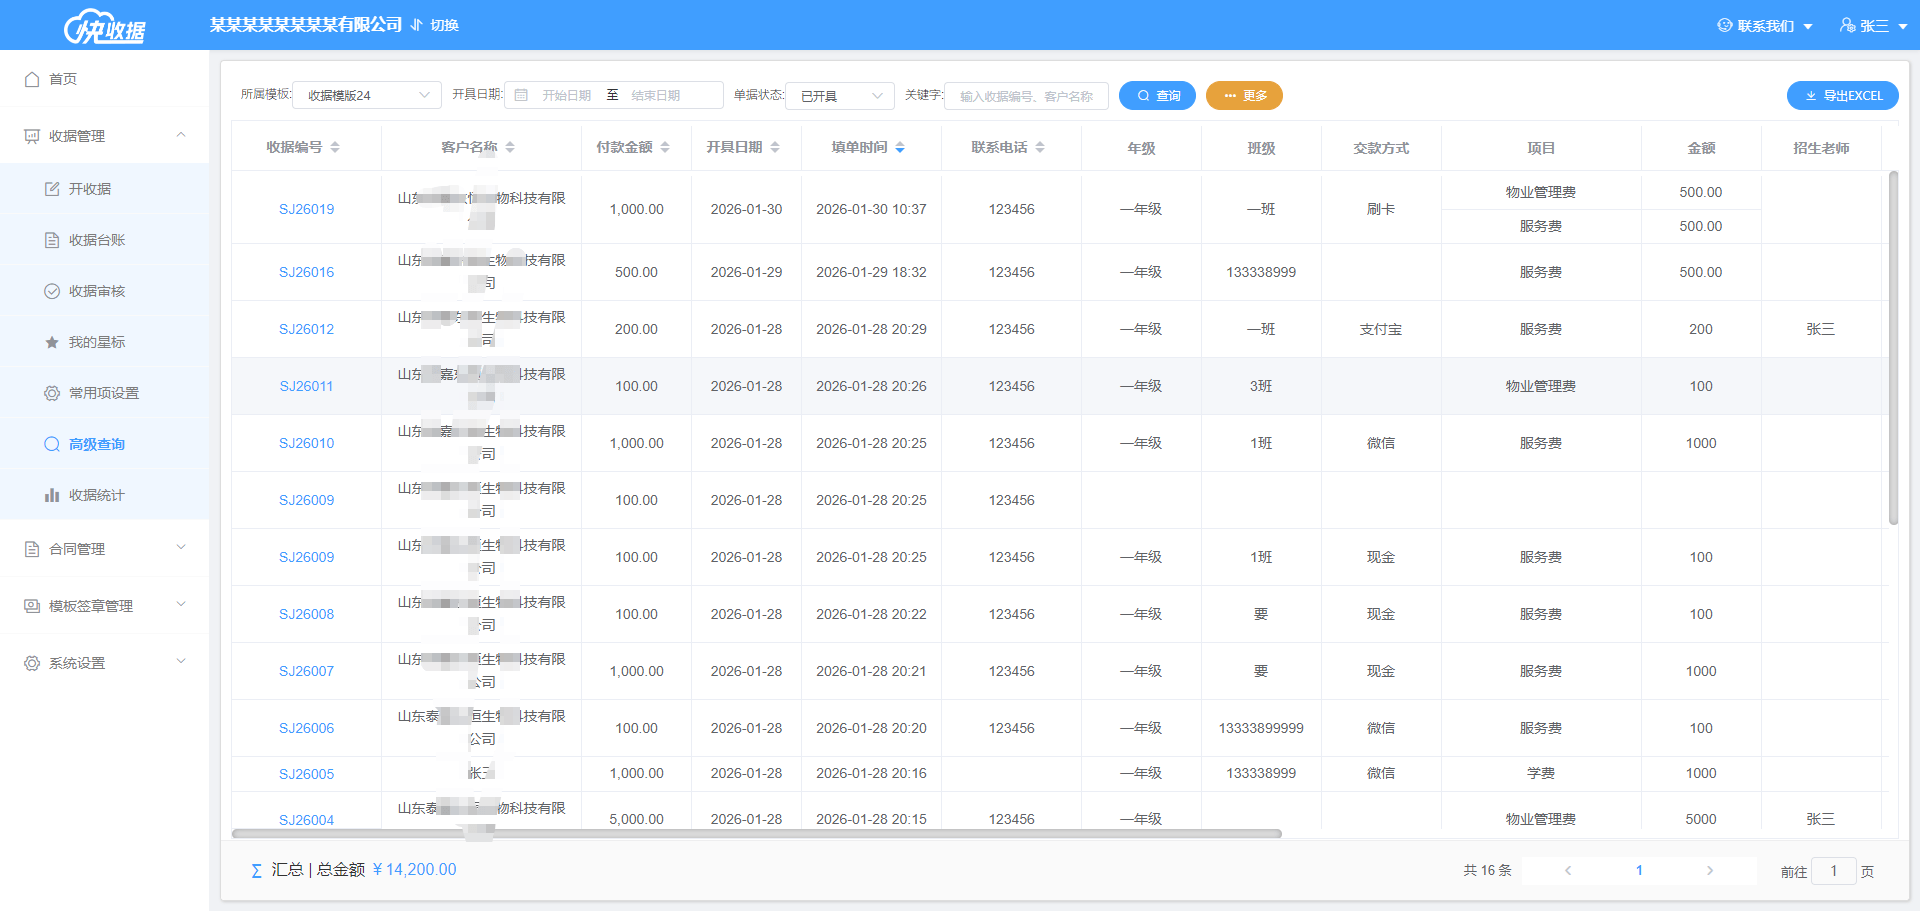Click the calendar icon in date range field
This screenshot has width=1920, height=911.
tap(521, 96)
